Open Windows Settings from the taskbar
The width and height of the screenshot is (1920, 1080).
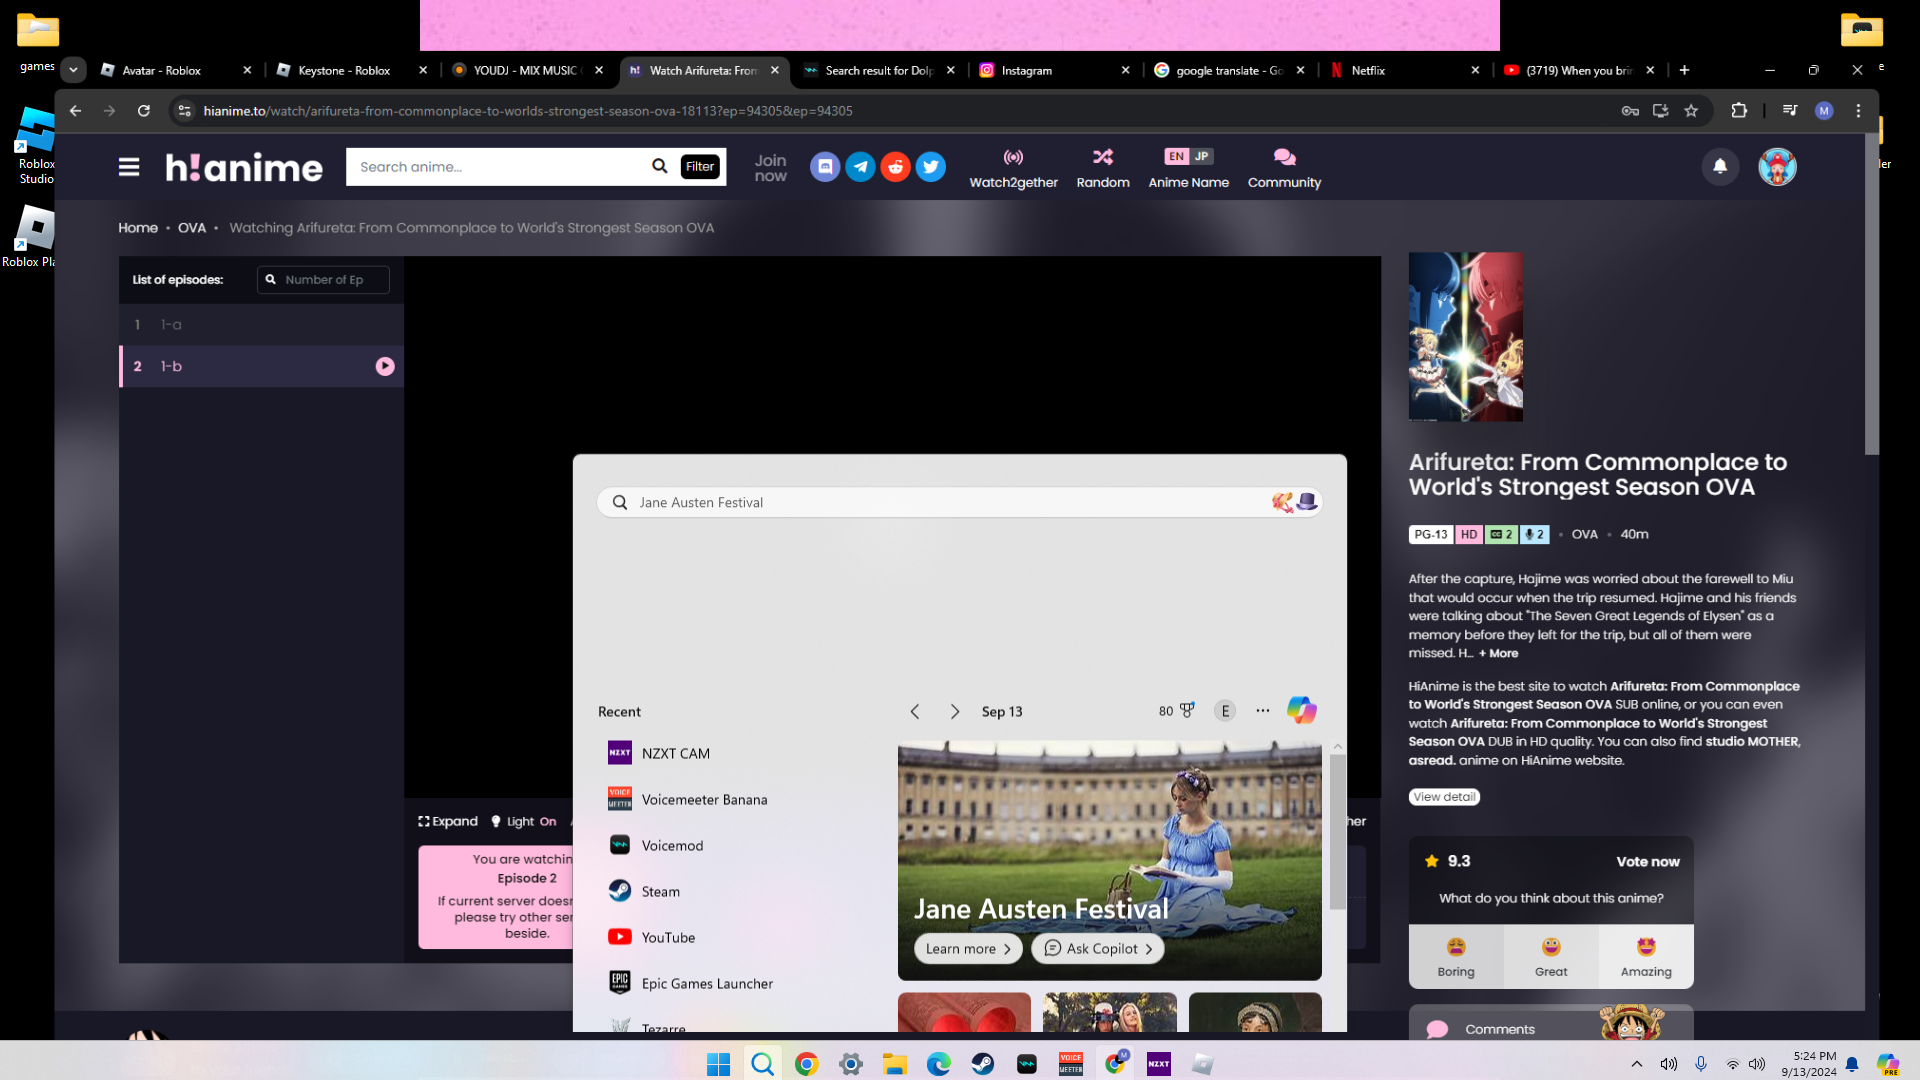click(x=850, y=1064)
